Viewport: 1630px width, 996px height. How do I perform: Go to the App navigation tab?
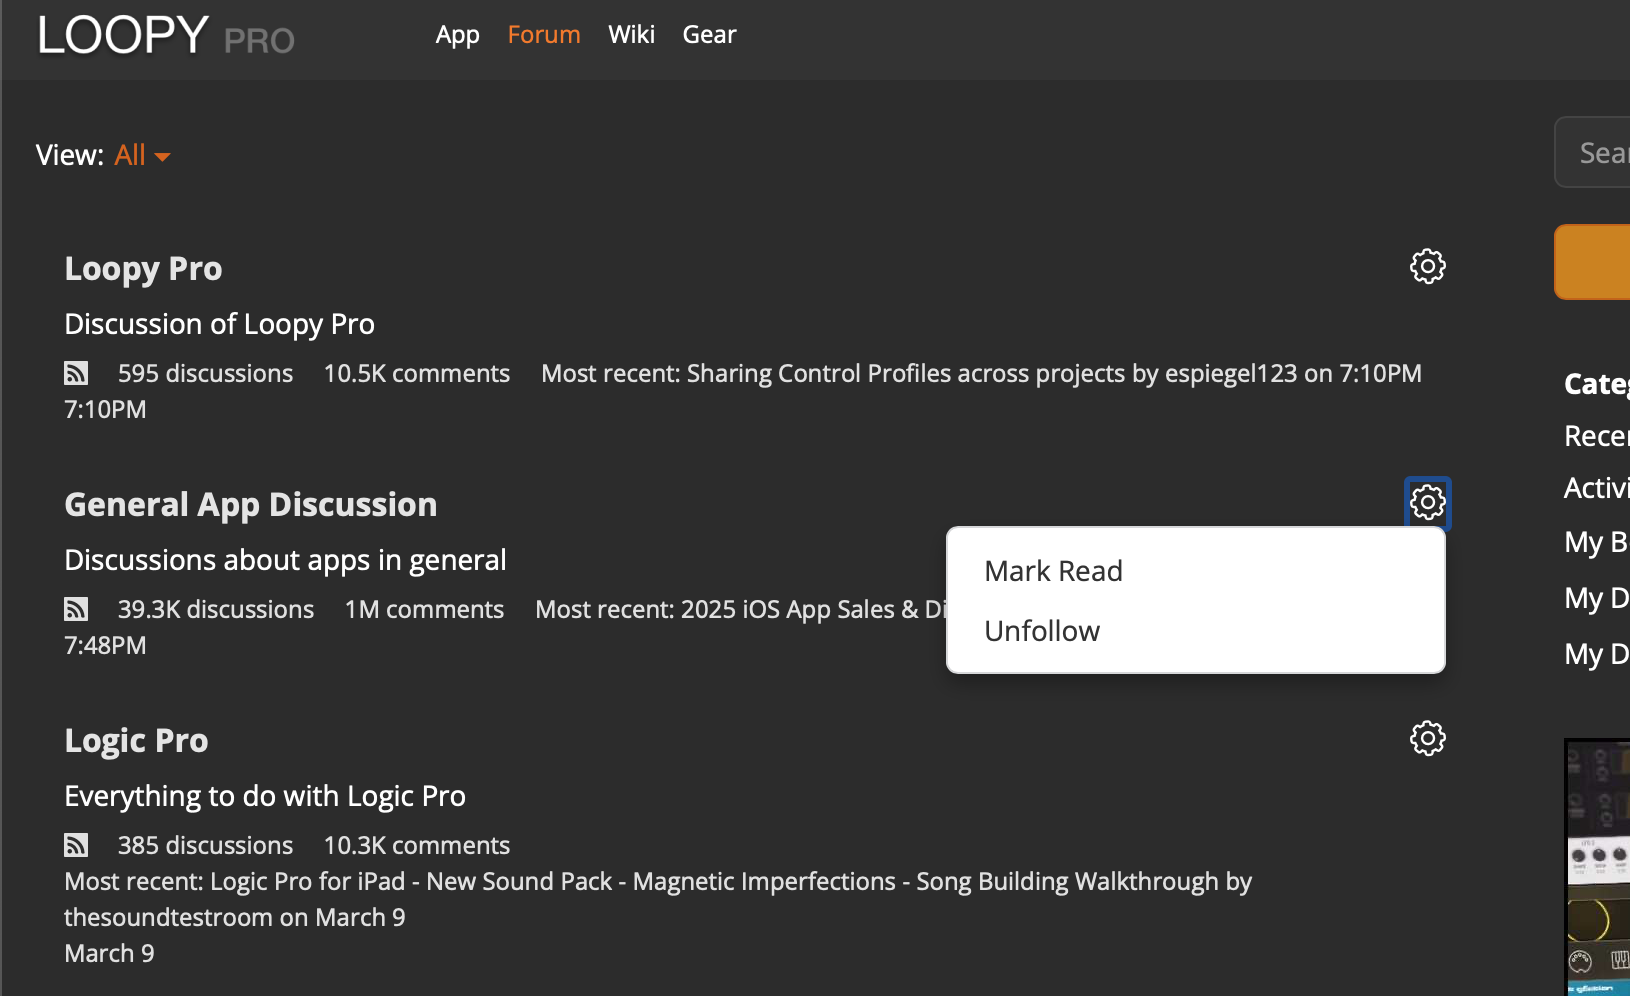pyautogui.click(x=457, y=35)
